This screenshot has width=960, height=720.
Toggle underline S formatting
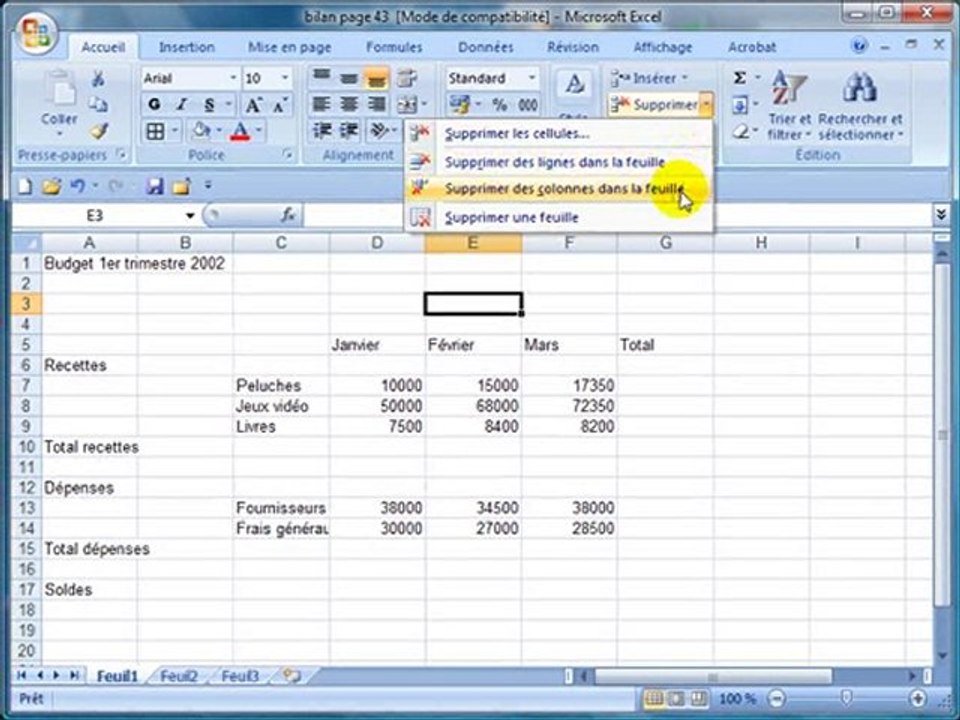pos(209,105)
